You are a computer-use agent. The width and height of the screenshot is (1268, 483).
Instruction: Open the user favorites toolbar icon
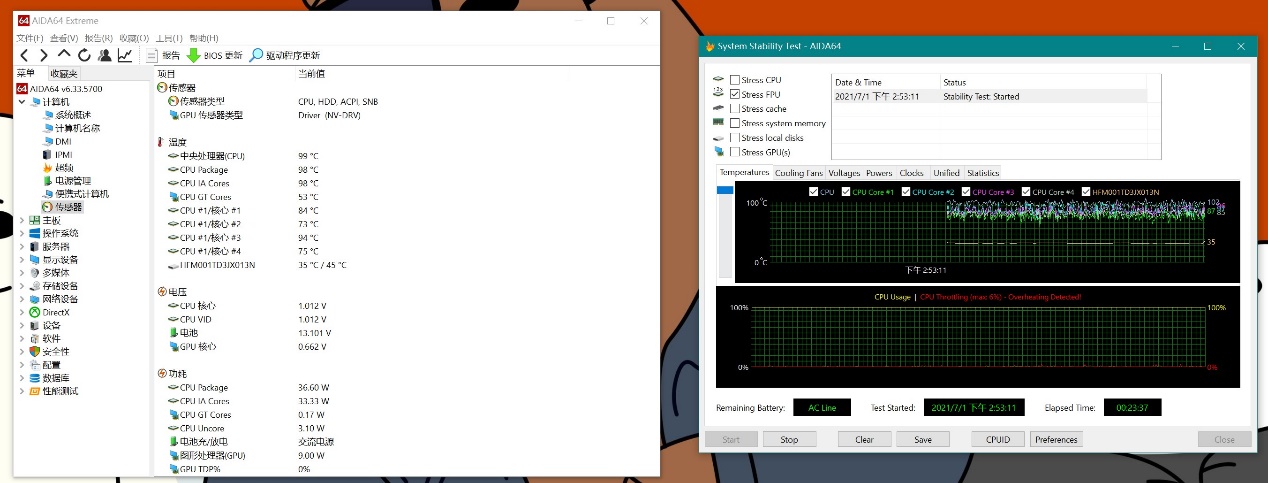click(104, 55)
